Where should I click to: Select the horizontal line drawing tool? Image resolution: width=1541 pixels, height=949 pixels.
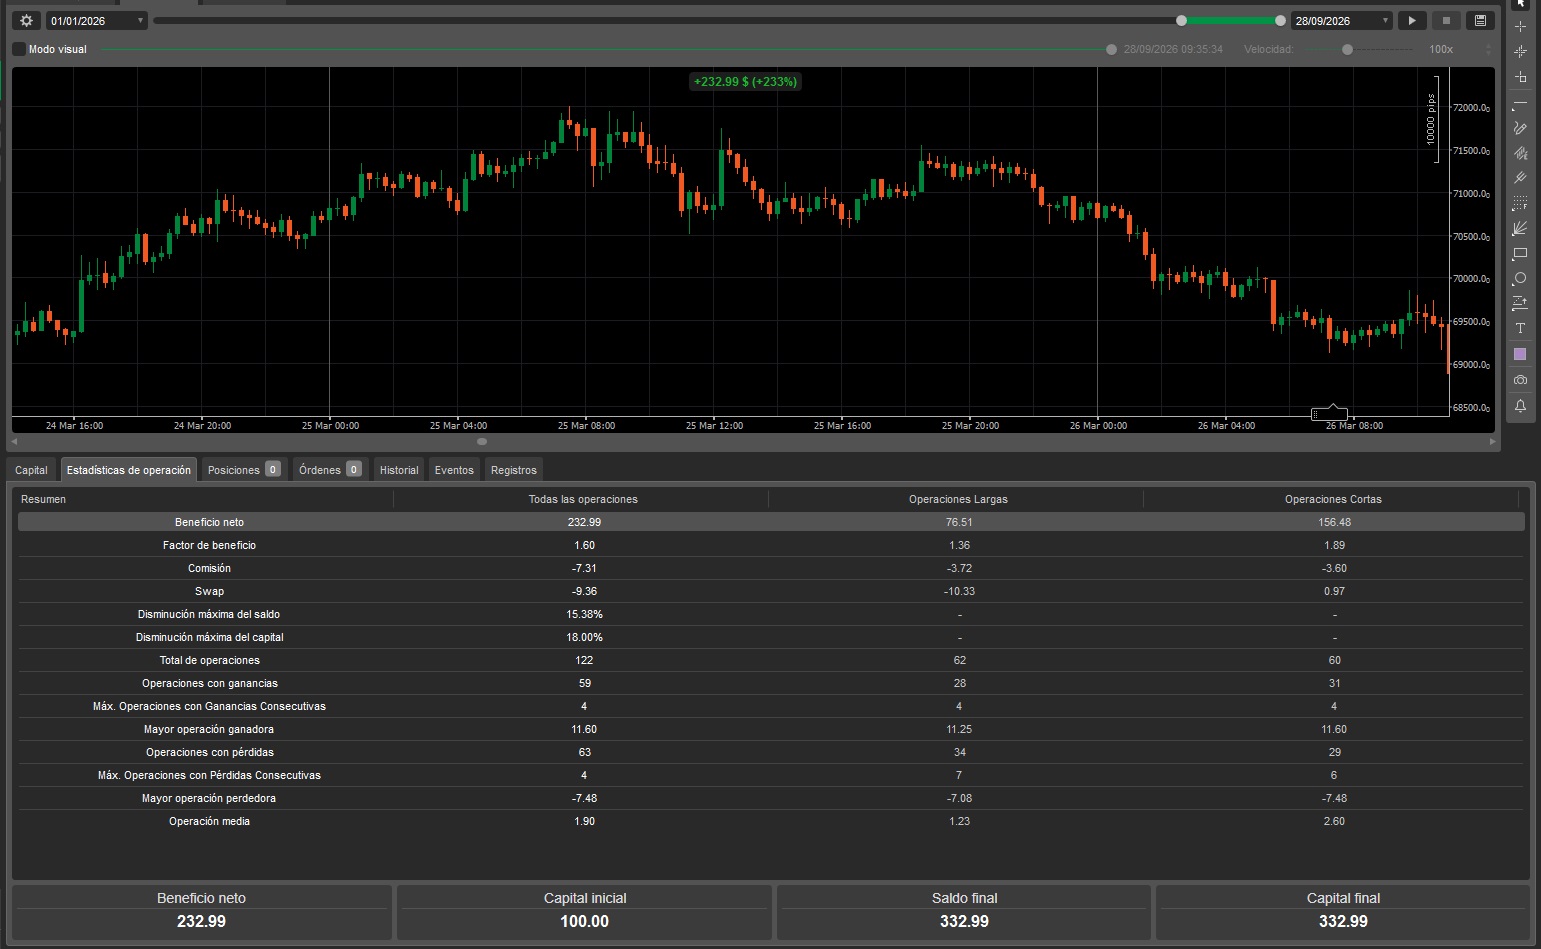(1520, 103)
